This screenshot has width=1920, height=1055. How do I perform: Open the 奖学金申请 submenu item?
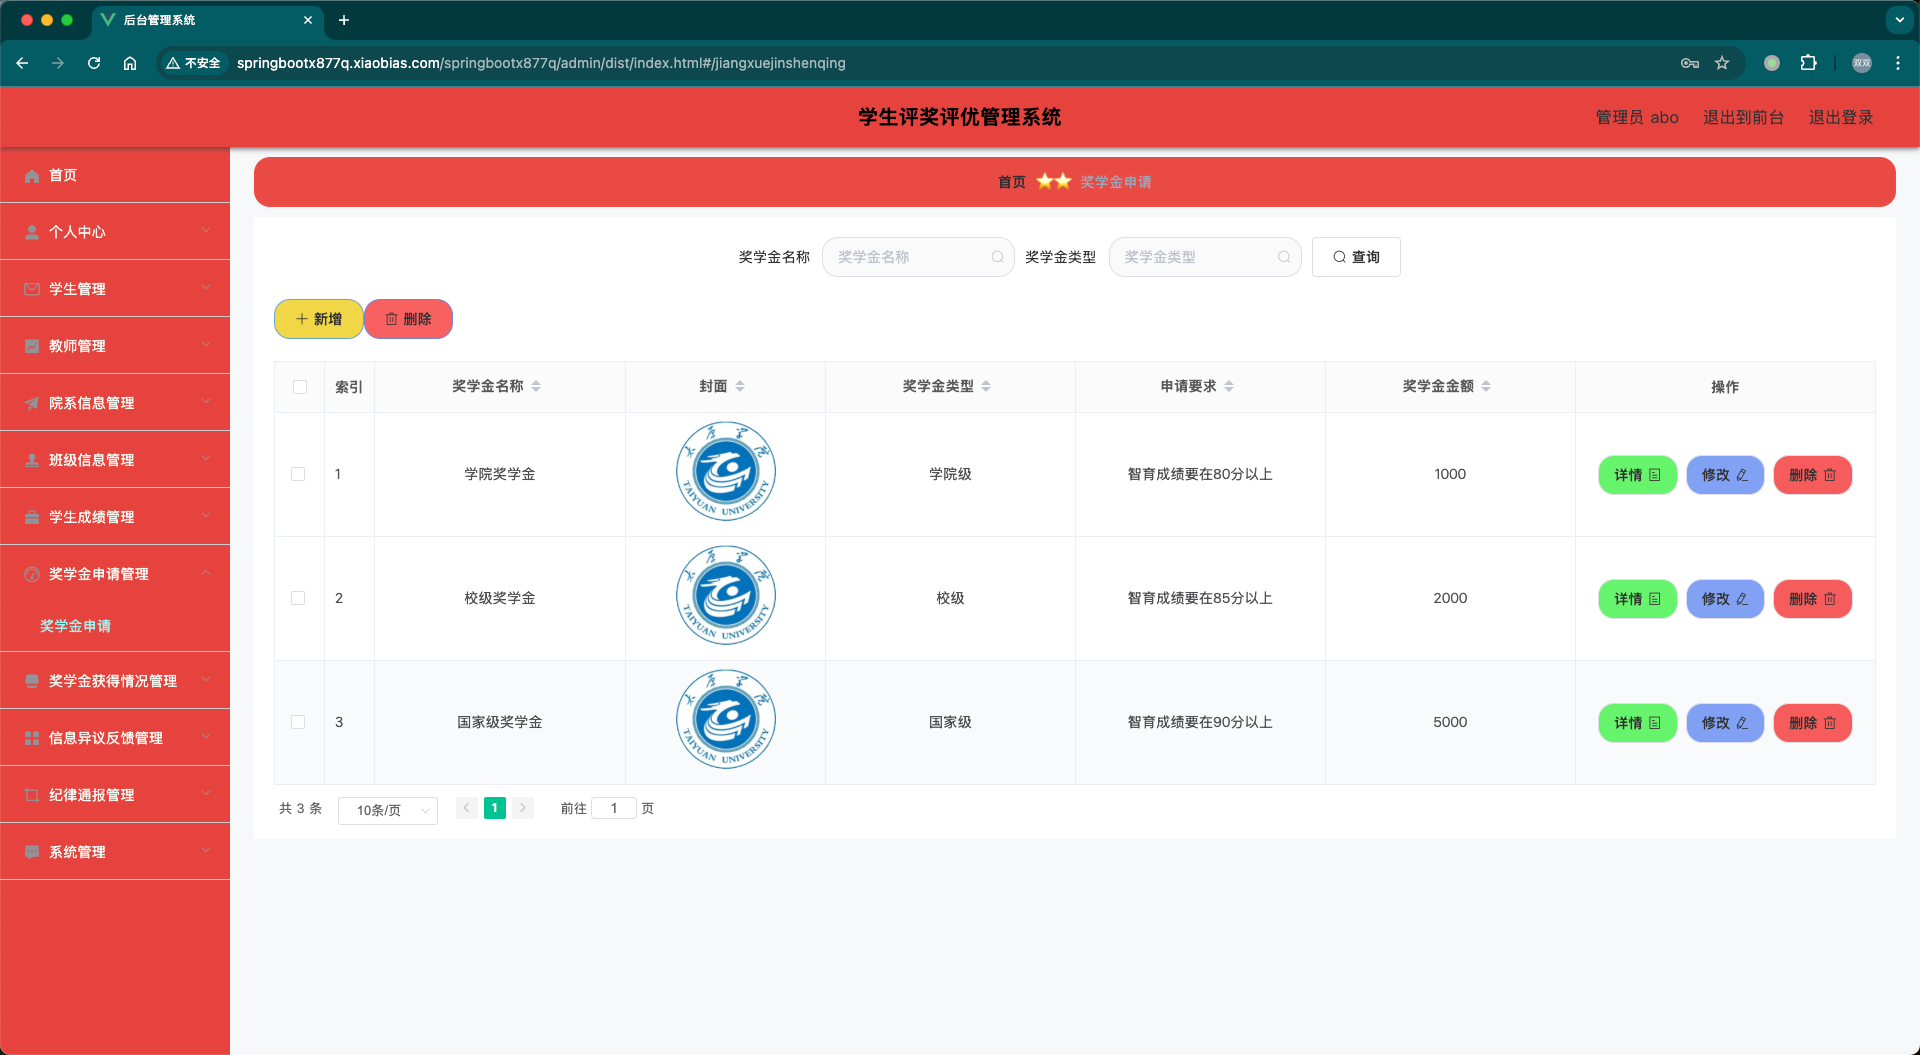pyautogui.click(x=75, y=626)
